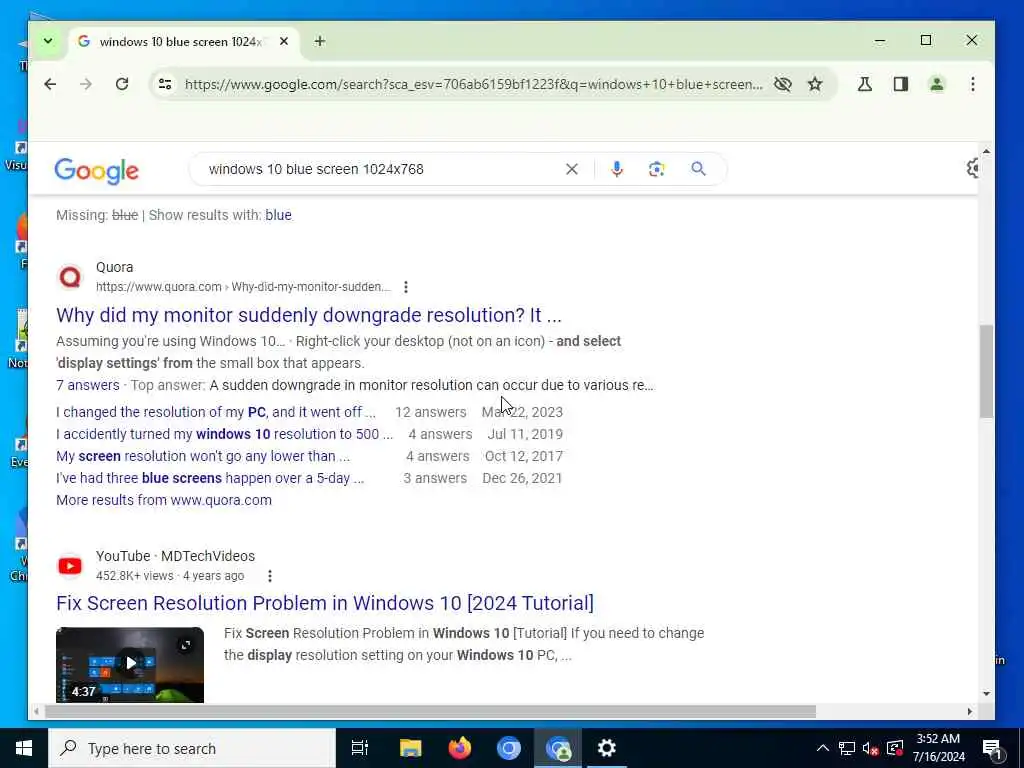This screenshot has width=1024, height=768.
Task: Clear the search query with X
Action: point(571,169)
